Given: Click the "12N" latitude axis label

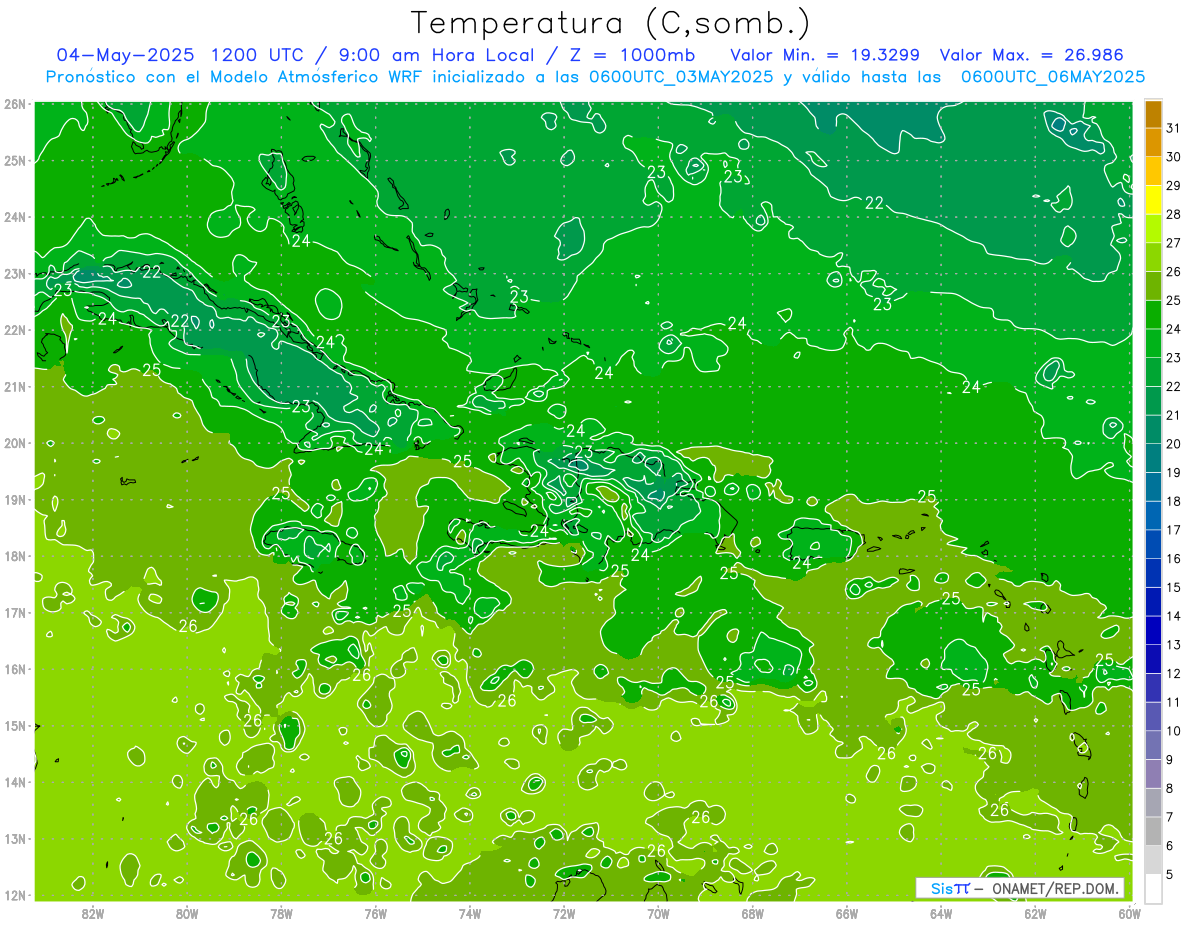Looking at the screenshot, I should (14, 895).
